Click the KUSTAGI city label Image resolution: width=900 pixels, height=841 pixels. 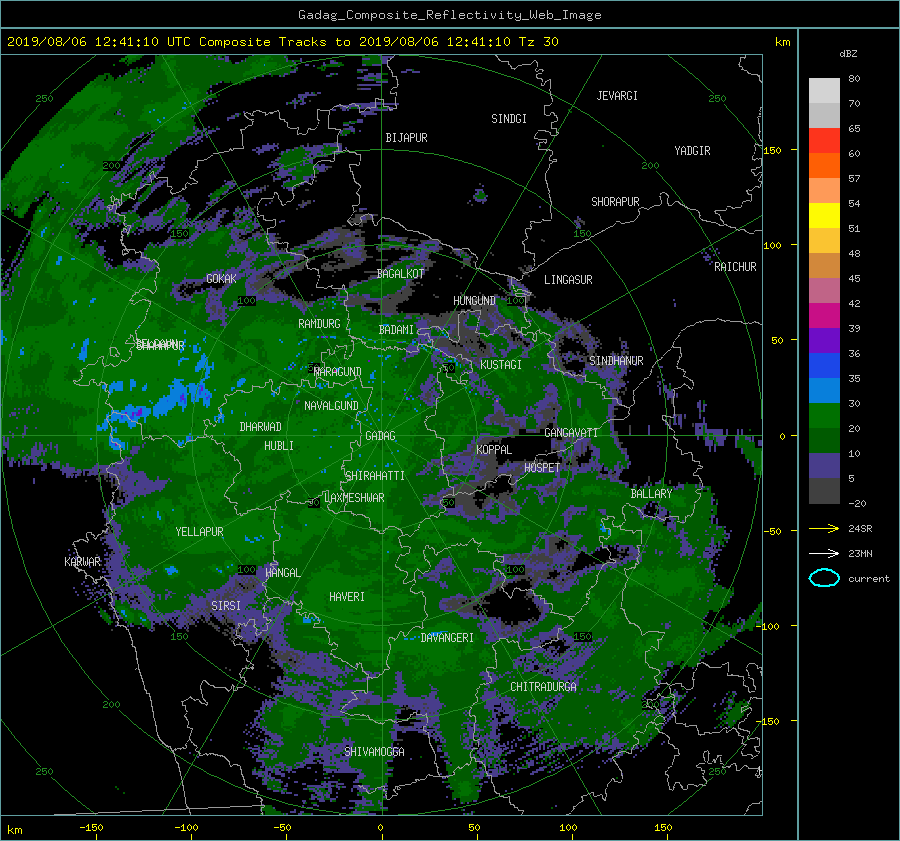click(x=501, y=365)
